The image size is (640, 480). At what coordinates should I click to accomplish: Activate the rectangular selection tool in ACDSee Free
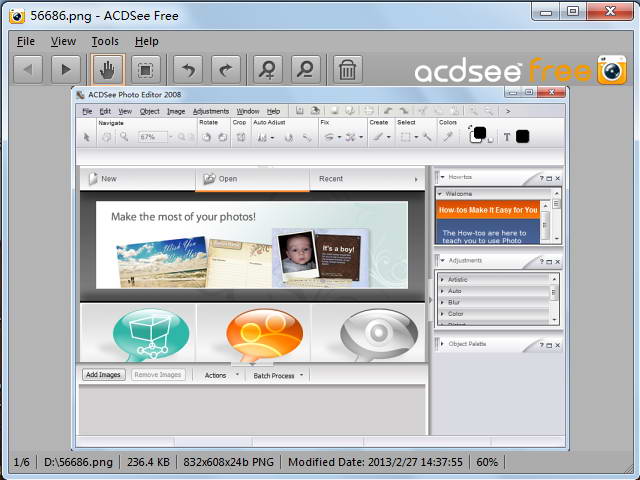[x=145, y=69]
